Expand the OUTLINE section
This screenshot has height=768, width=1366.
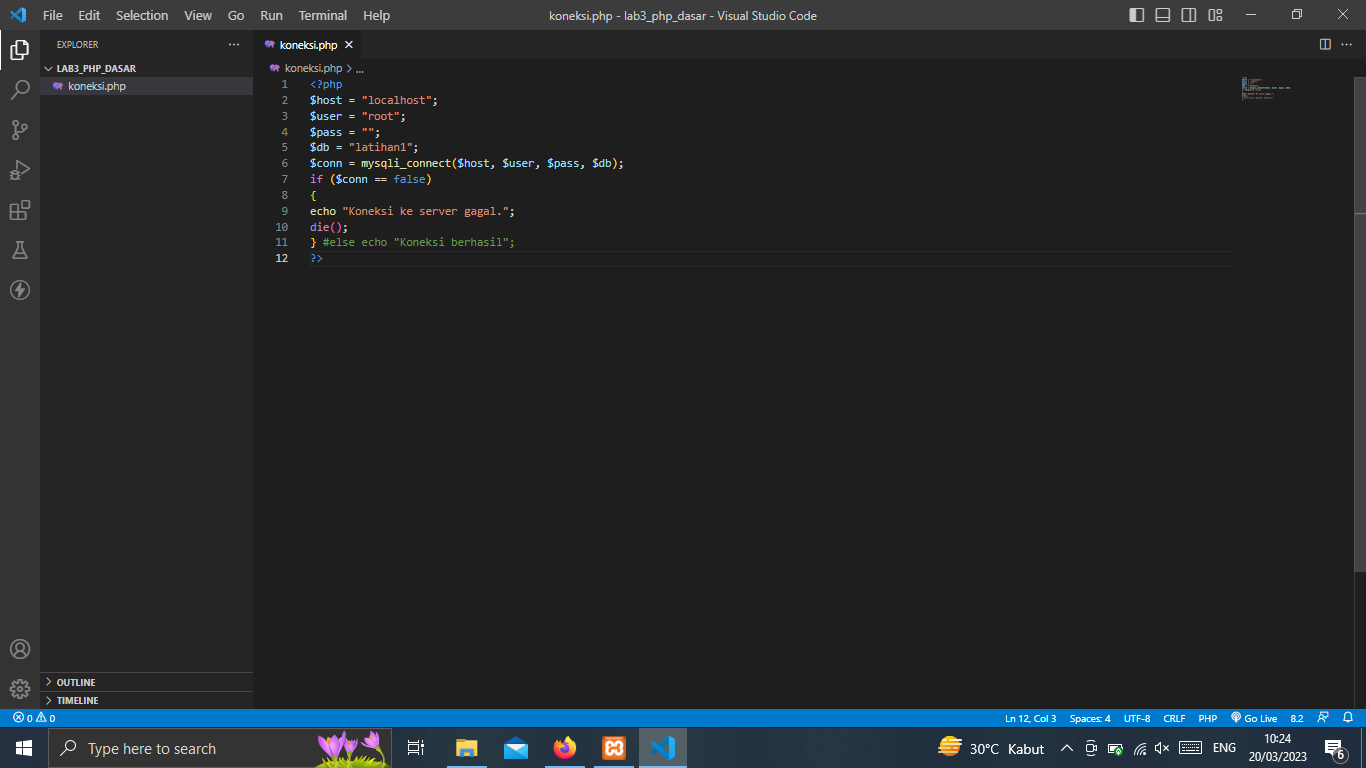click(x=75, y=682)
